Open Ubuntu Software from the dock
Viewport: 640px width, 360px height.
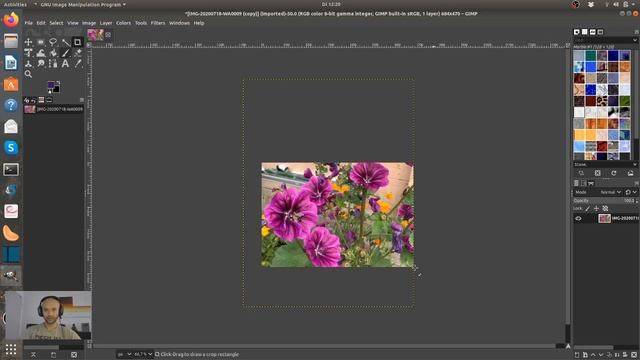(x=11, y=84)
